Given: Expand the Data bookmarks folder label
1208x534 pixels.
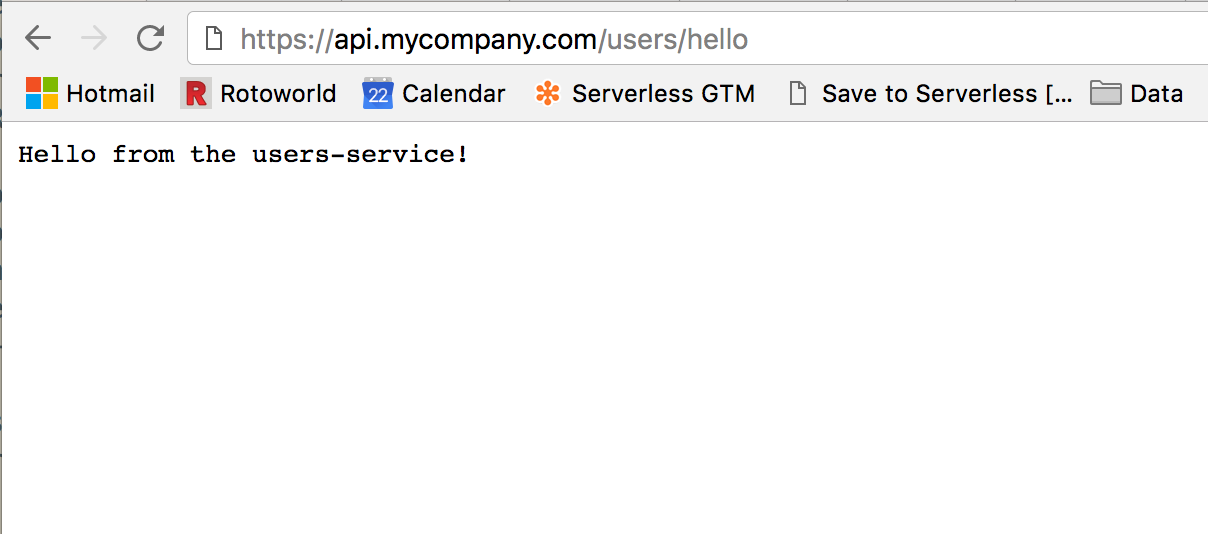Looking at the screenshot, I should tap(1156, 94).
